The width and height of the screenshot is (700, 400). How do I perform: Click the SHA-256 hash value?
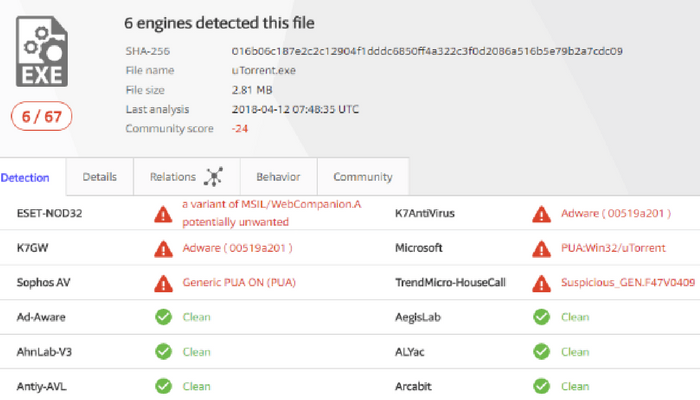coord(427,51)
